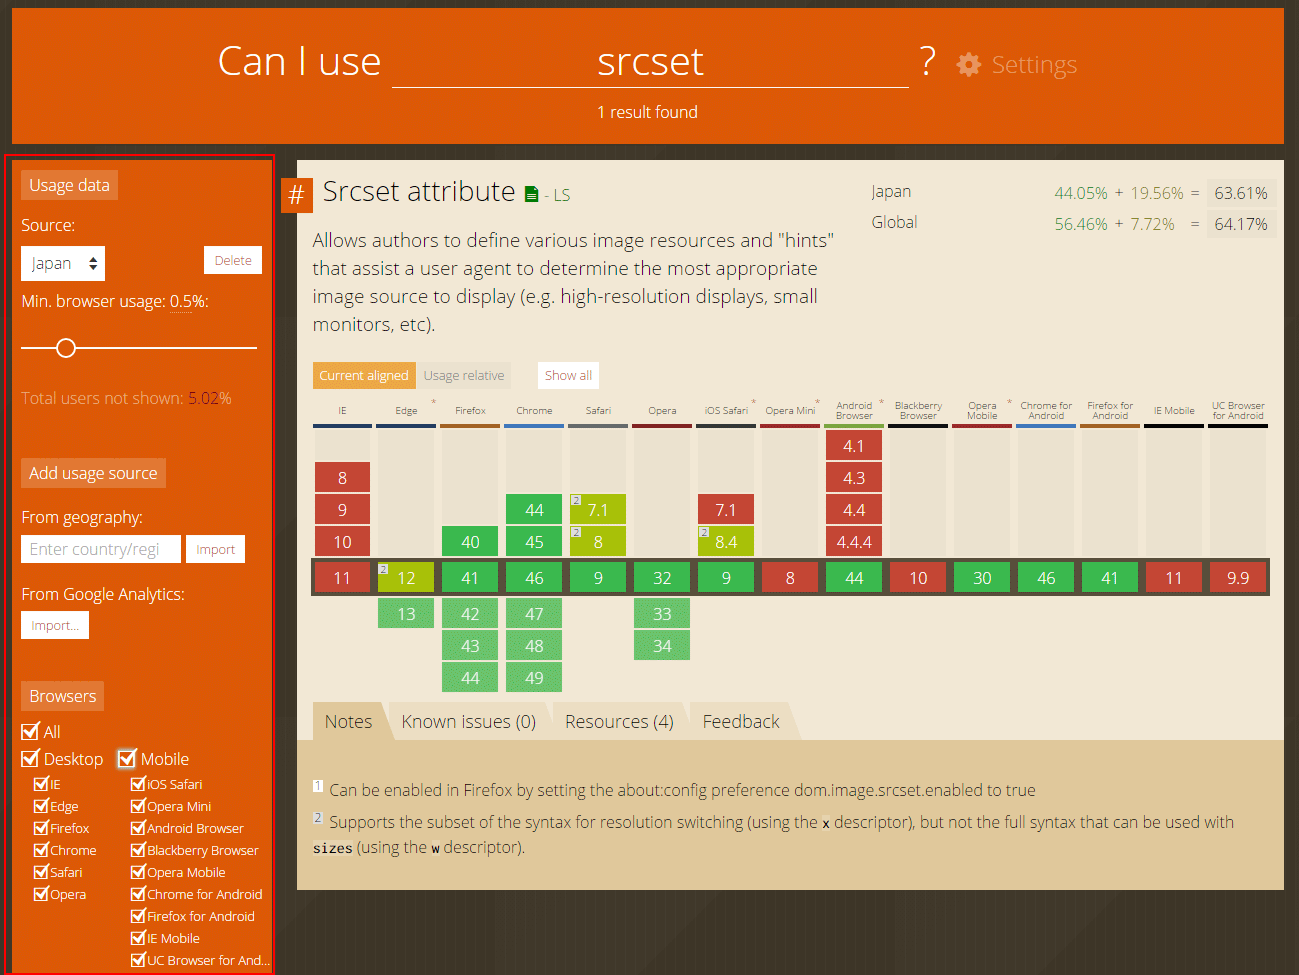The width and height of the screenshot is (1299, 975).
Task: Click the Edge 12 support cell
Action: click(x=406, y=577)
